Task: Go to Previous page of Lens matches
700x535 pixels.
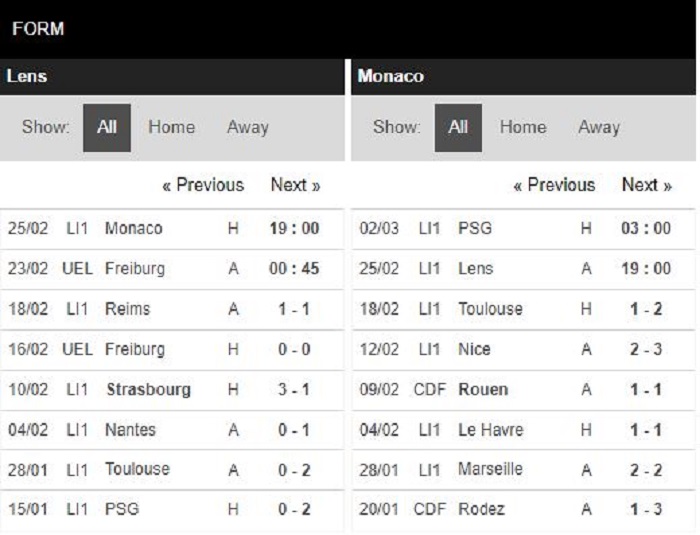Action: pyautogui.click(x=203, y=185)
